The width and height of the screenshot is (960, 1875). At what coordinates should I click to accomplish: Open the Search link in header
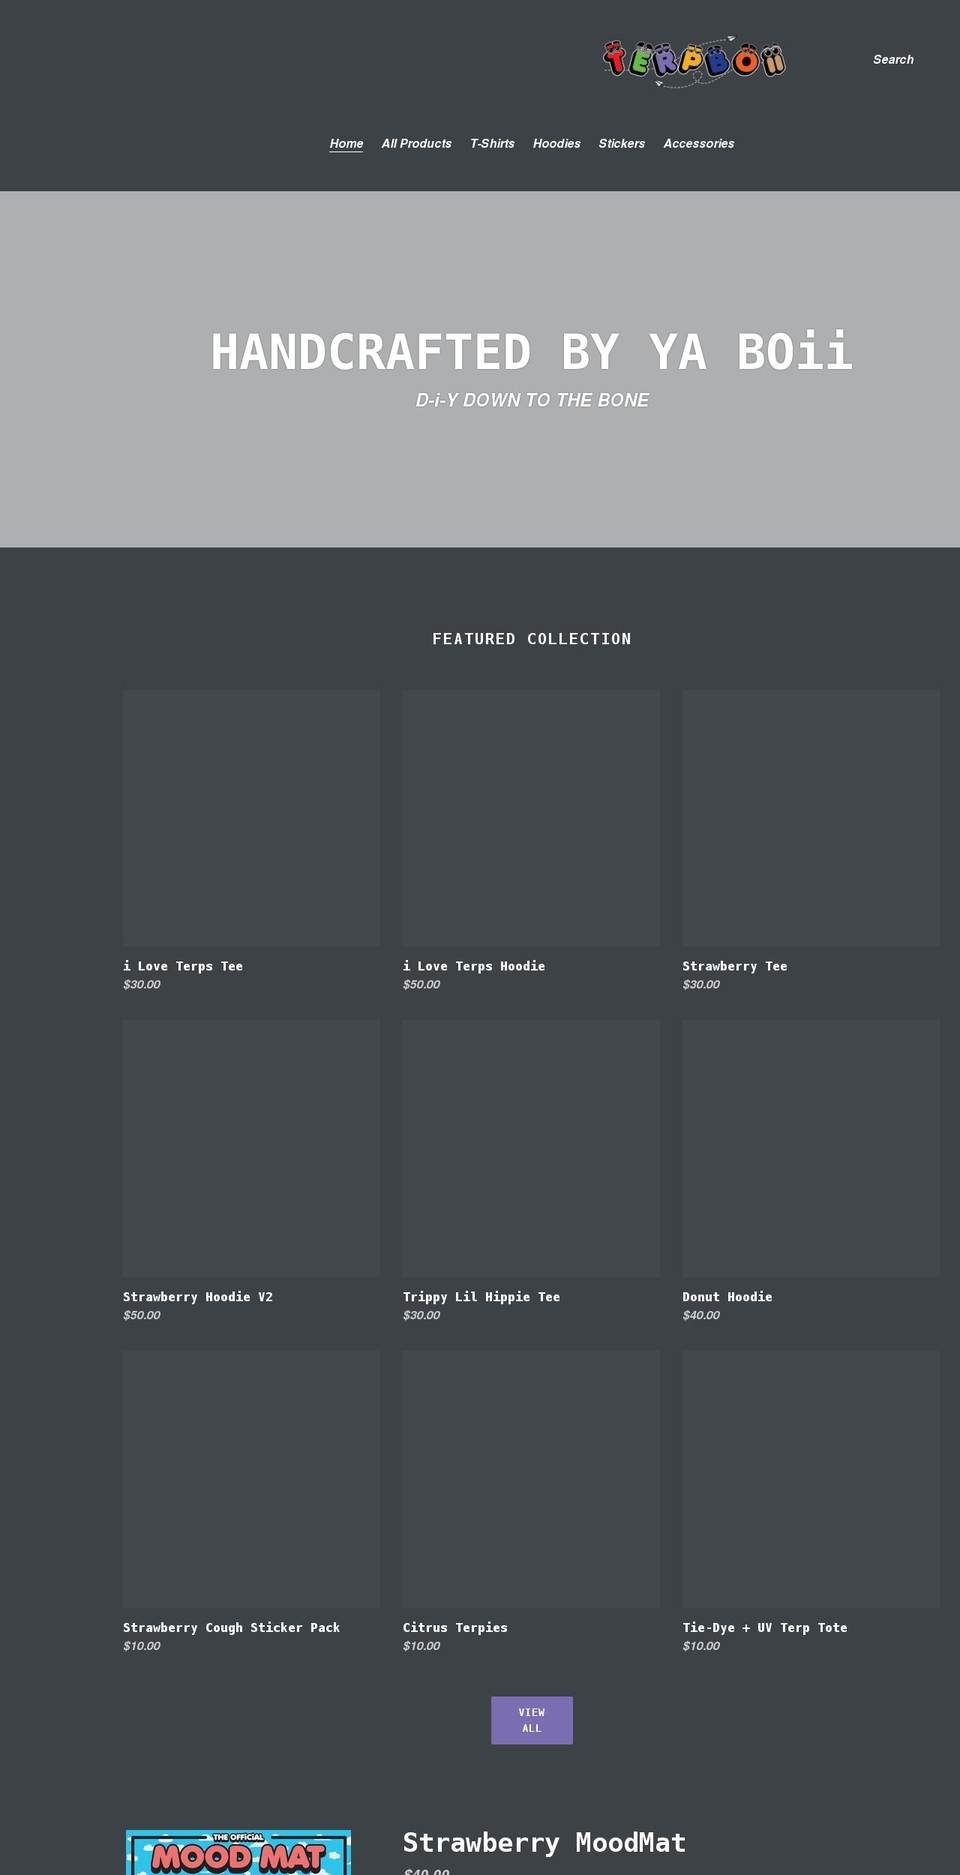coord(893,60)
